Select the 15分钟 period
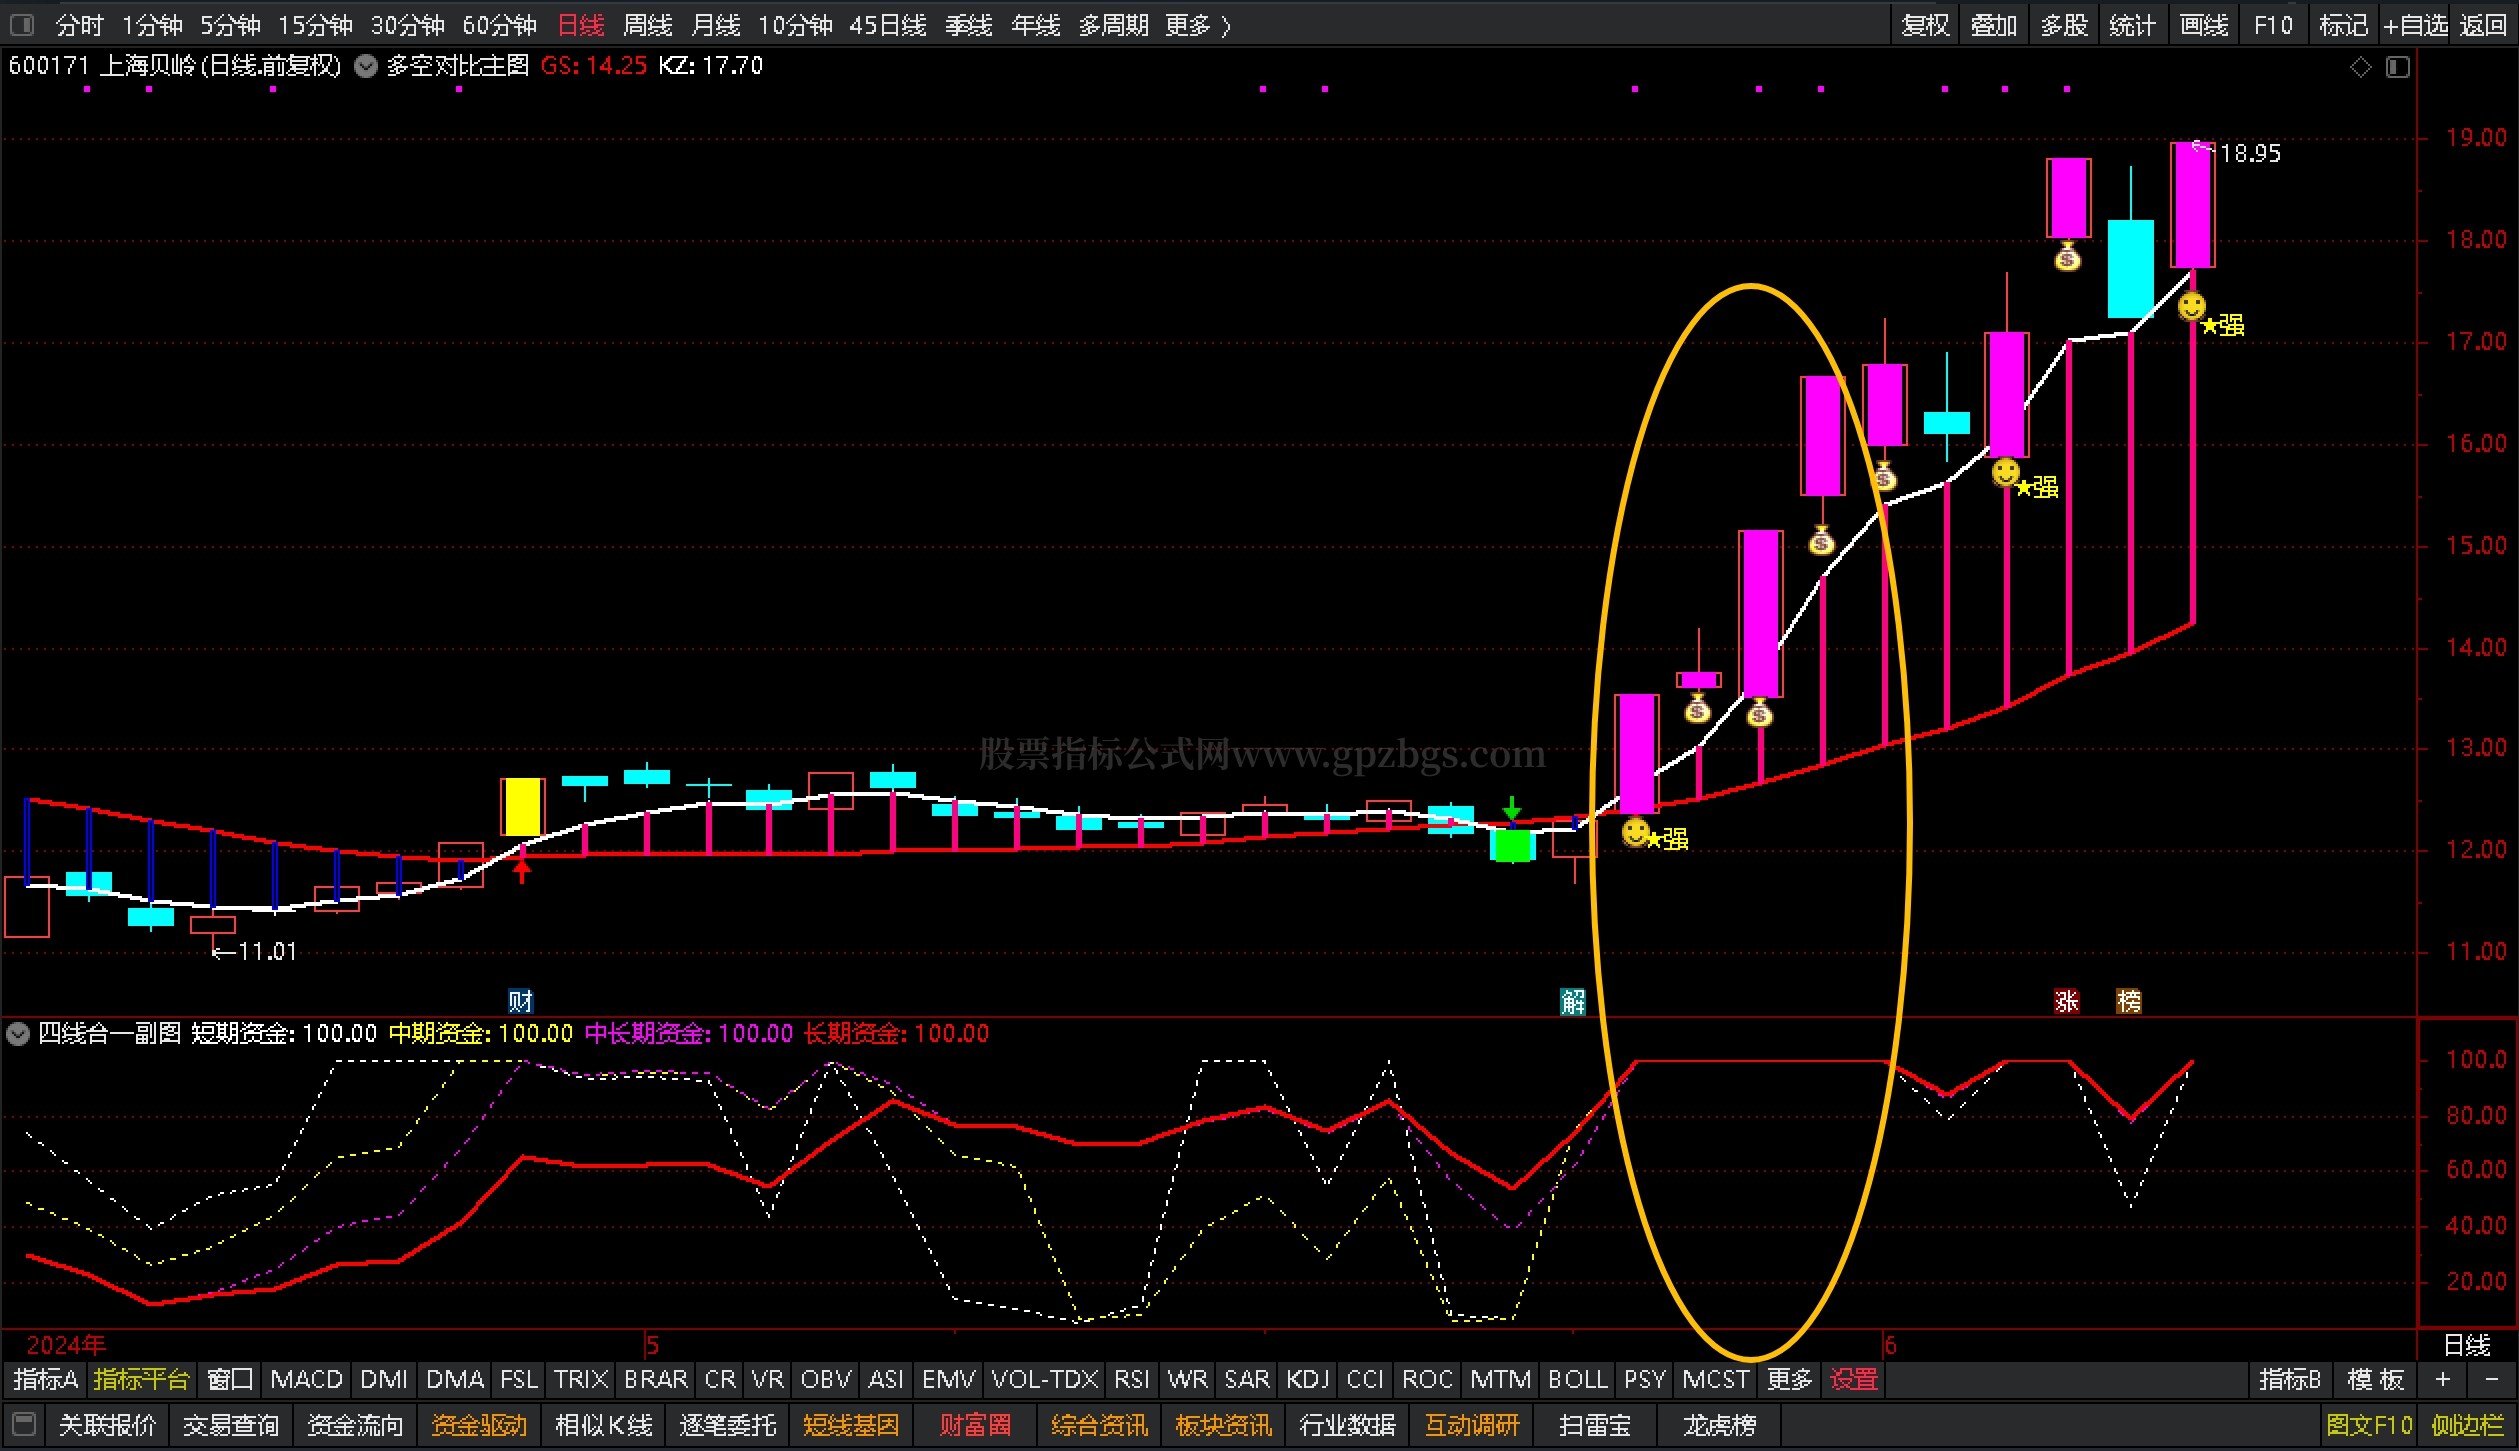Viewport: 2519px width, 1451px height. 315,24
